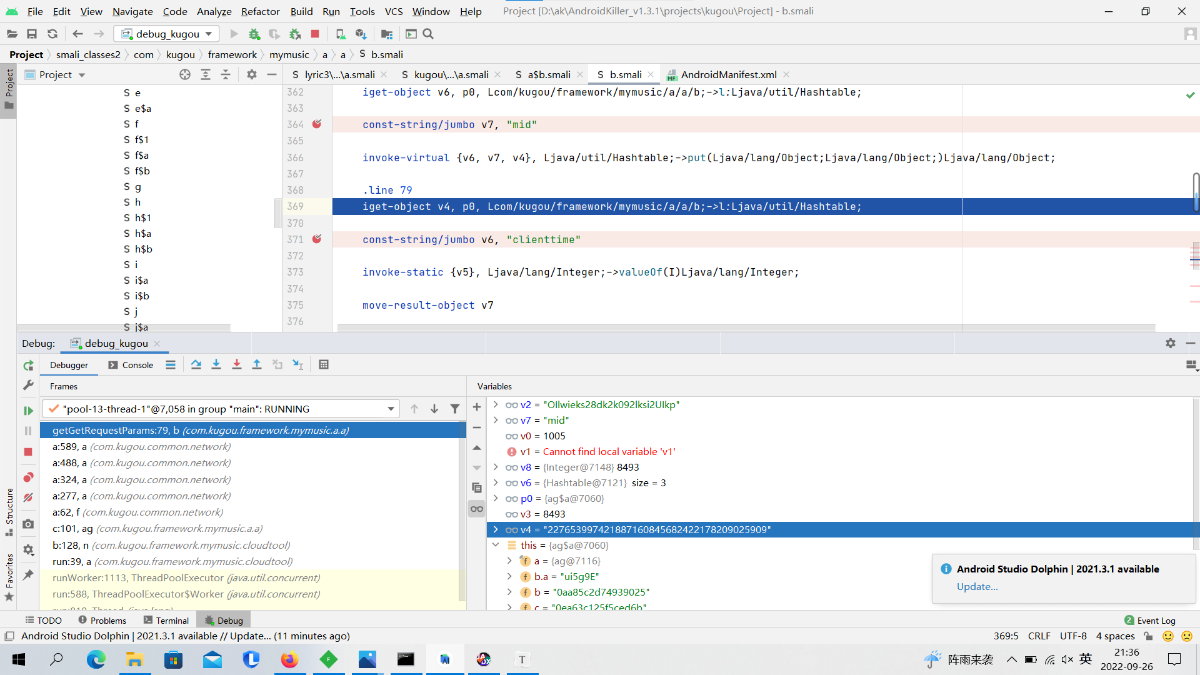
Task: Select frame a:589 in Frames list
Action: [141, 447]
